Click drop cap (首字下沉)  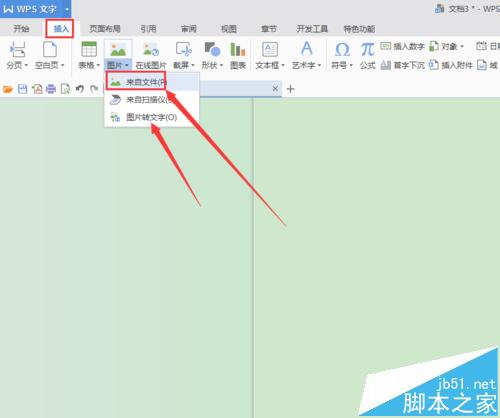coord(402,65)
